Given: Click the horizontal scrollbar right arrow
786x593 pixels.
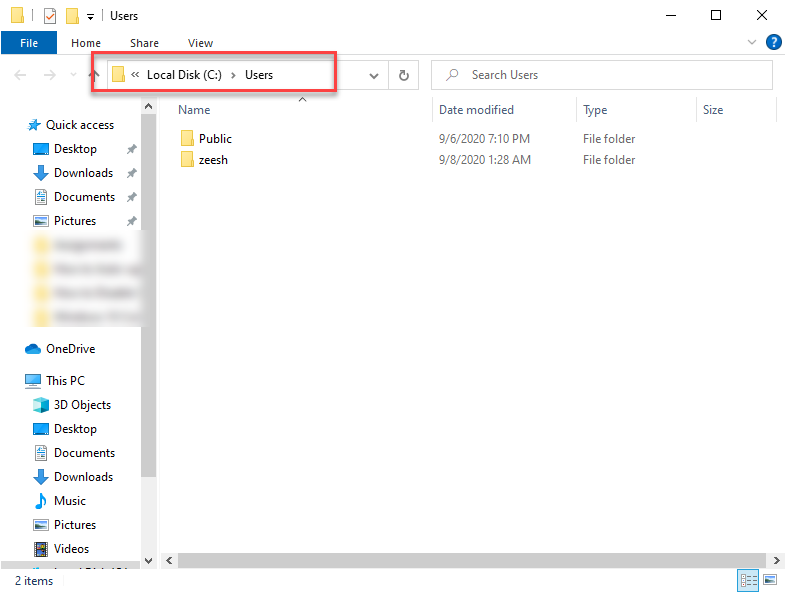Looking at the screenshot, I should [776, 560].
